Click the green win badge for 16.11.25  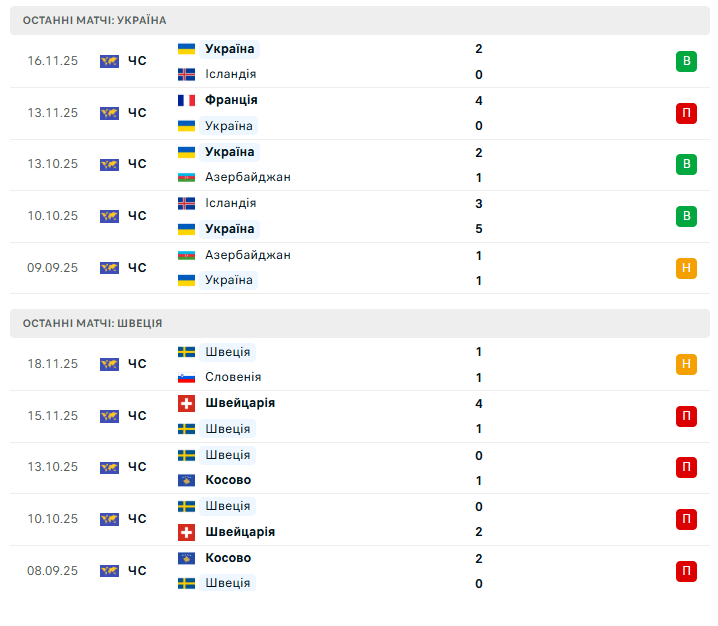(686, 61)
